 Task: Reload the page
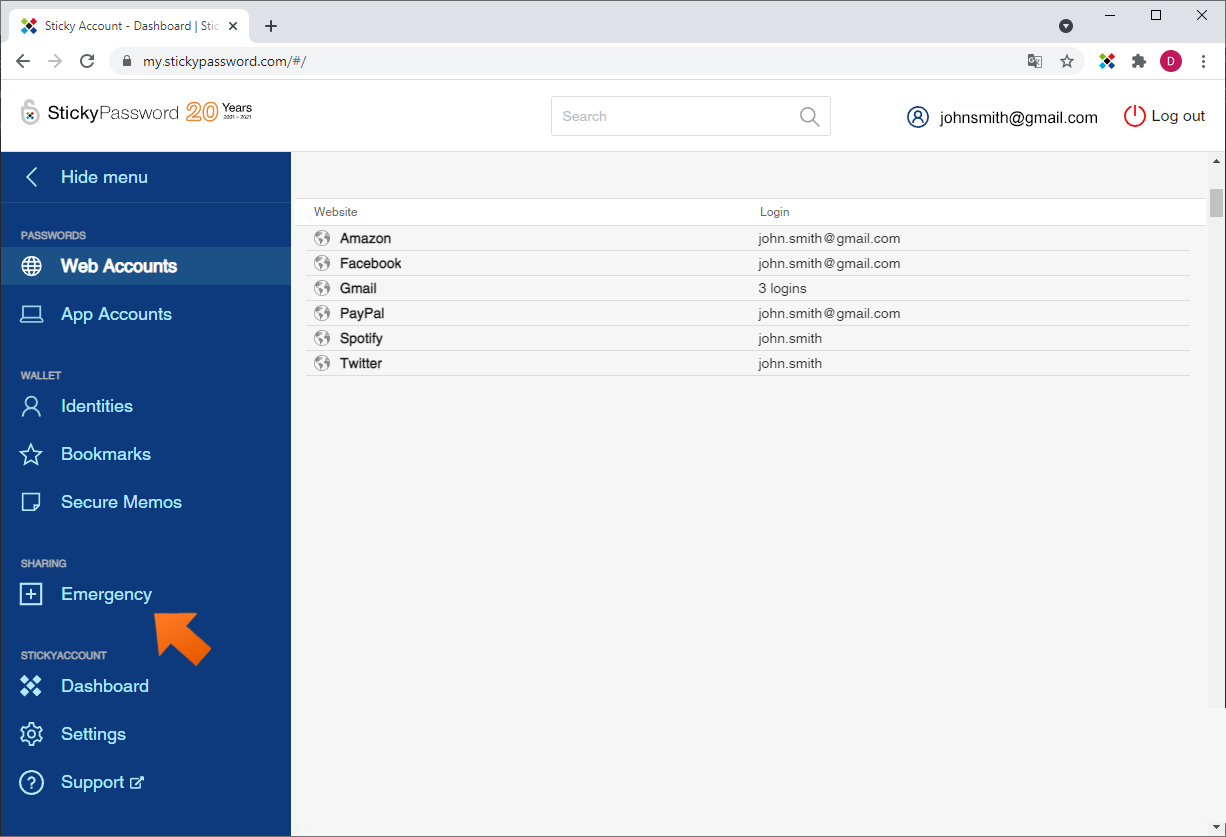87,61
